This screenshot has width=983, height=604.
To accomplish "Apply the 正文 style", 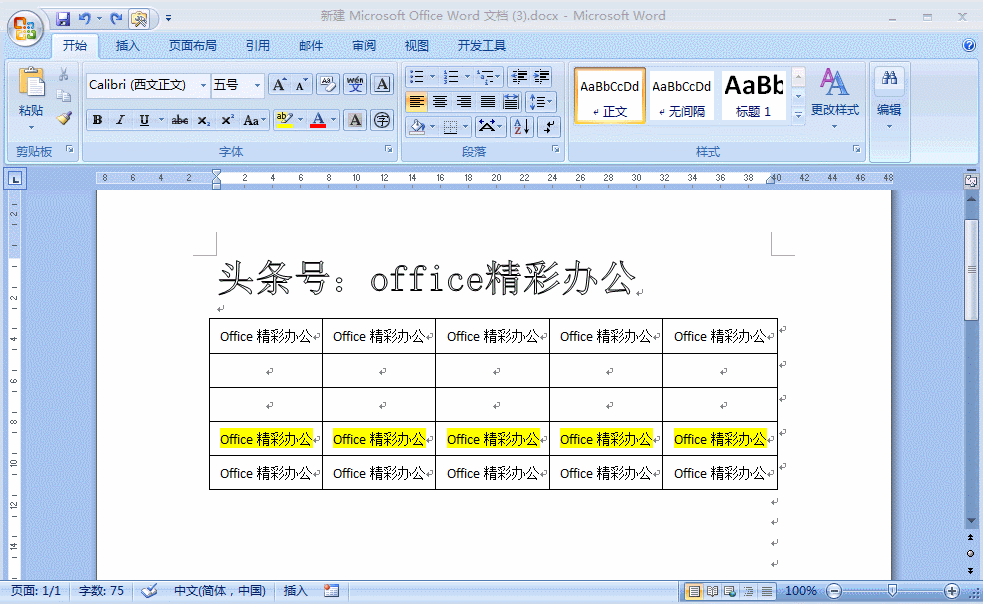I will point(609,96).
